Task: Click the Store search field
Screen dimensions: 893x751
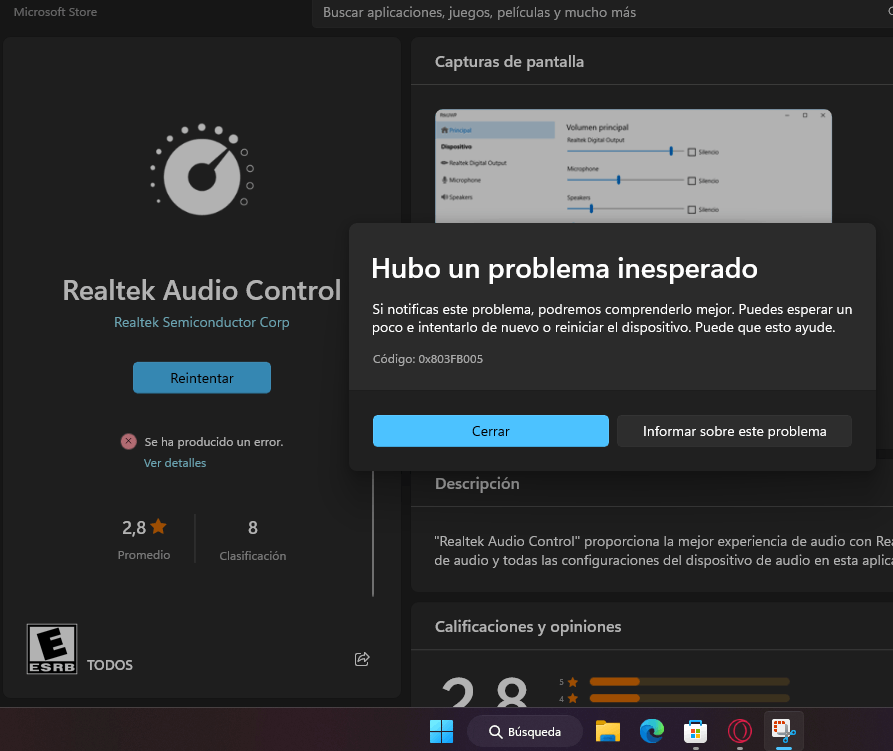Action: 600,14
